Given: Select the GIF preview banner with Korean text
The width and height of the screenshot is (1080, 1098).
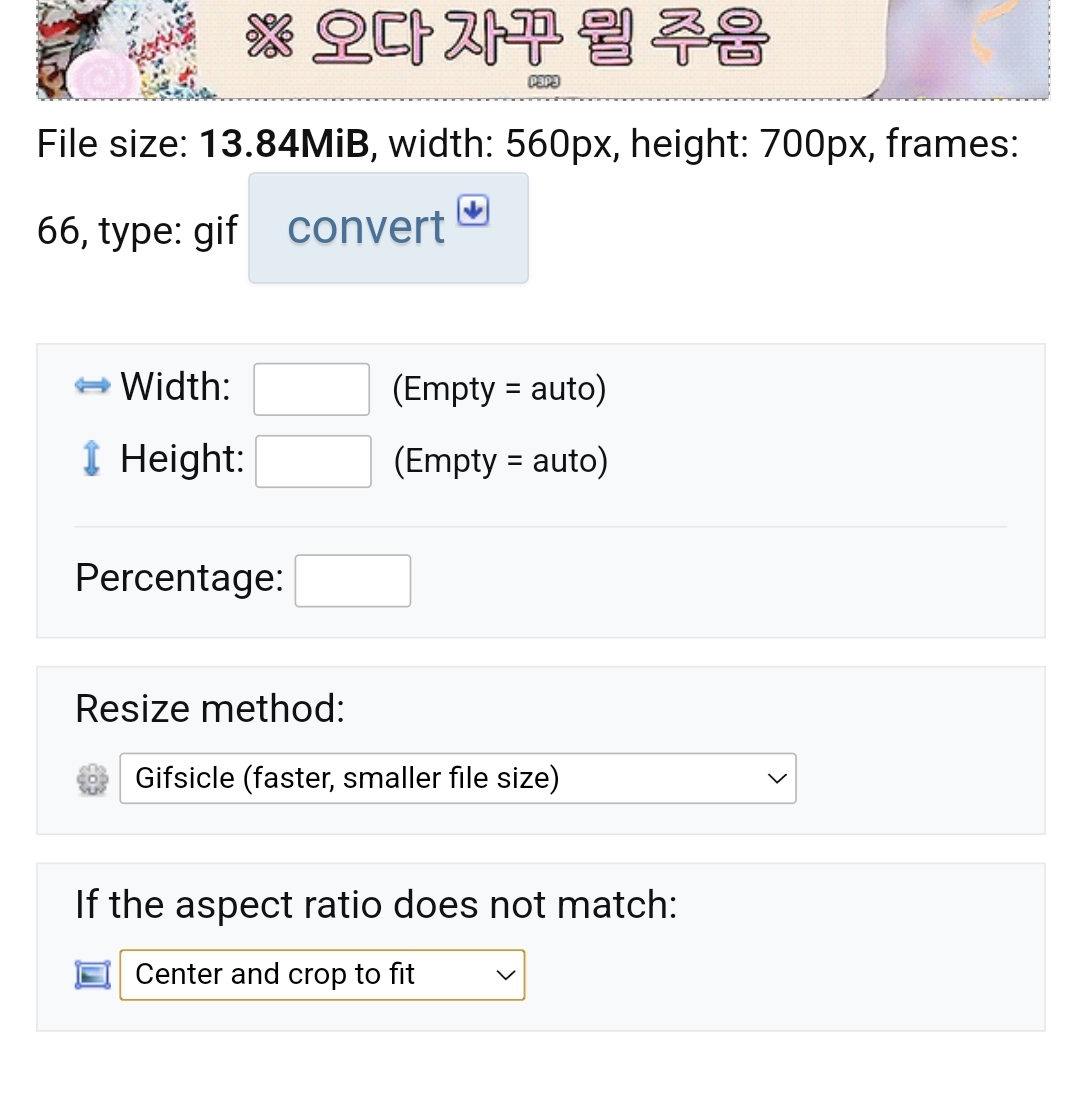Looking at the screenshot, I should point(543,49).
